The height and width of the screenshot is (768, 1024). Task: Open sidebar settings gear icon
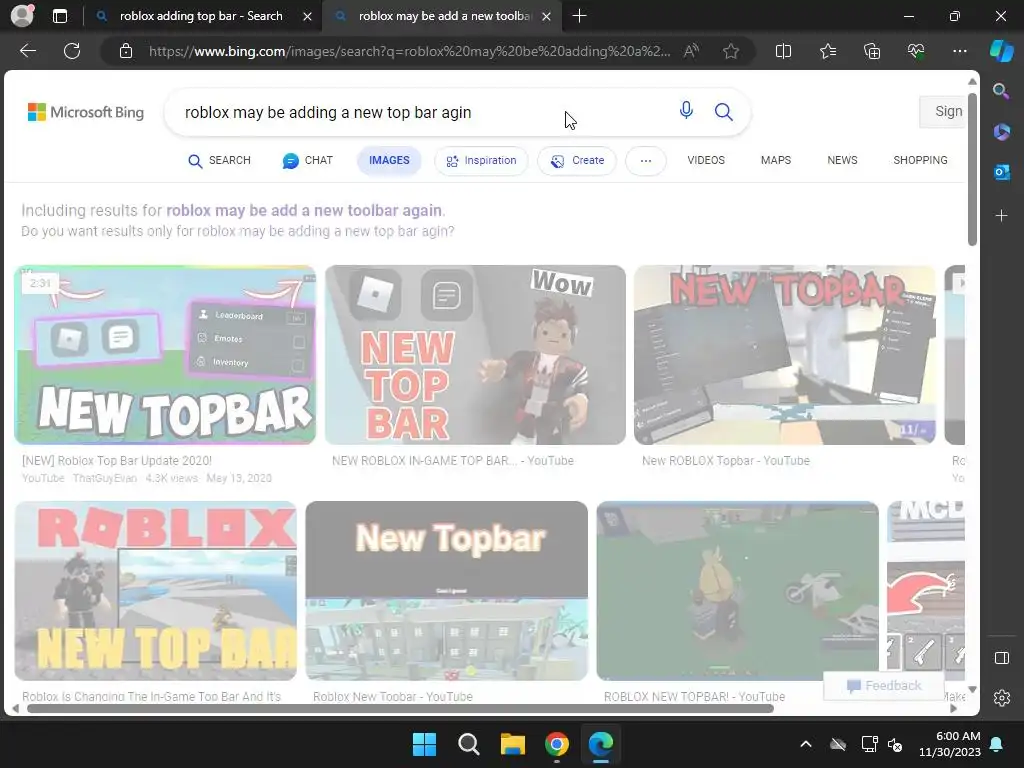[x=1001, y=698]
